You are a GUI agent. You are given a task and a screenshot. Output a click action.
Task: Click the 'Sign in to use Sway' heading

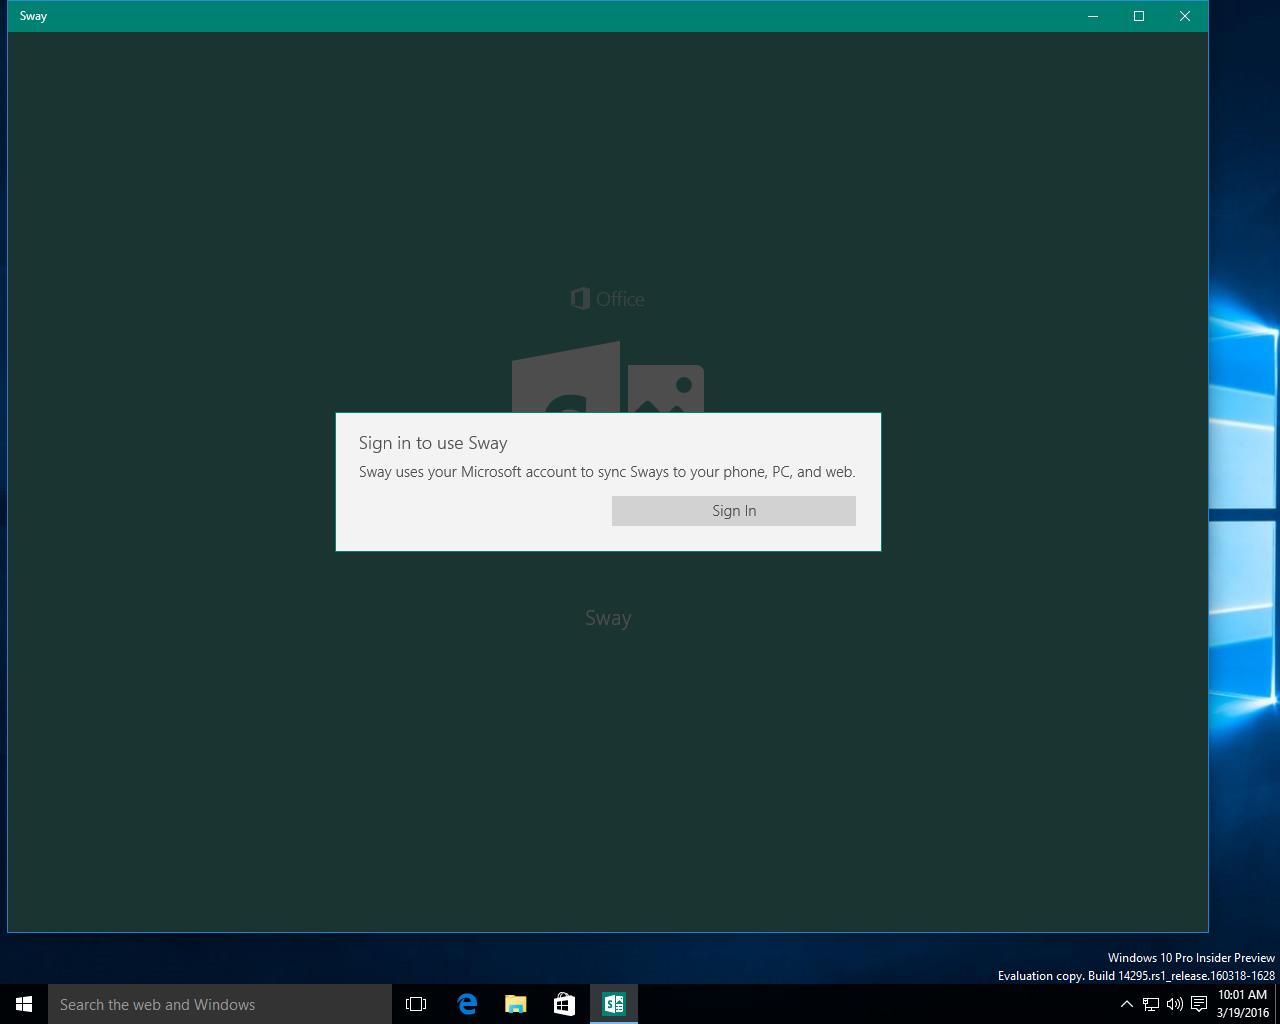coord(433,443)
